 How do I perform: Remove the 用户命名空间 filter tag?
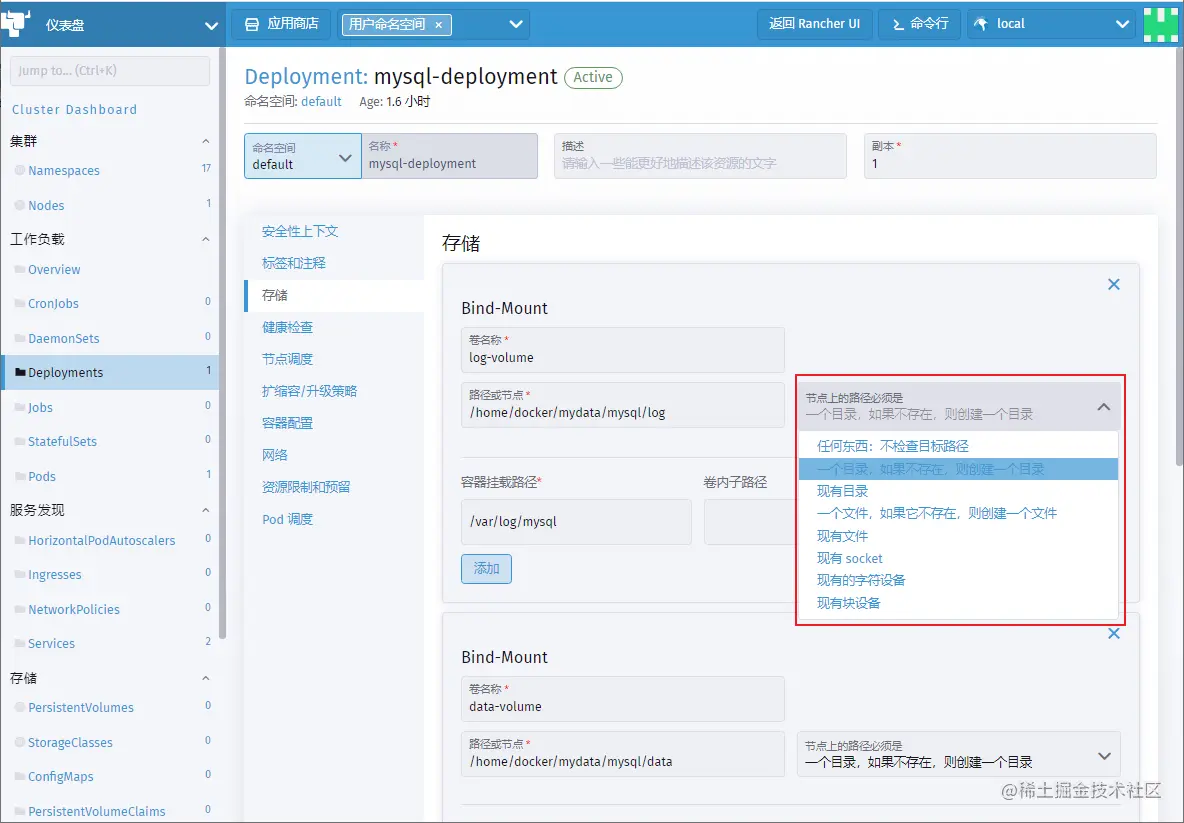[439, 25]
